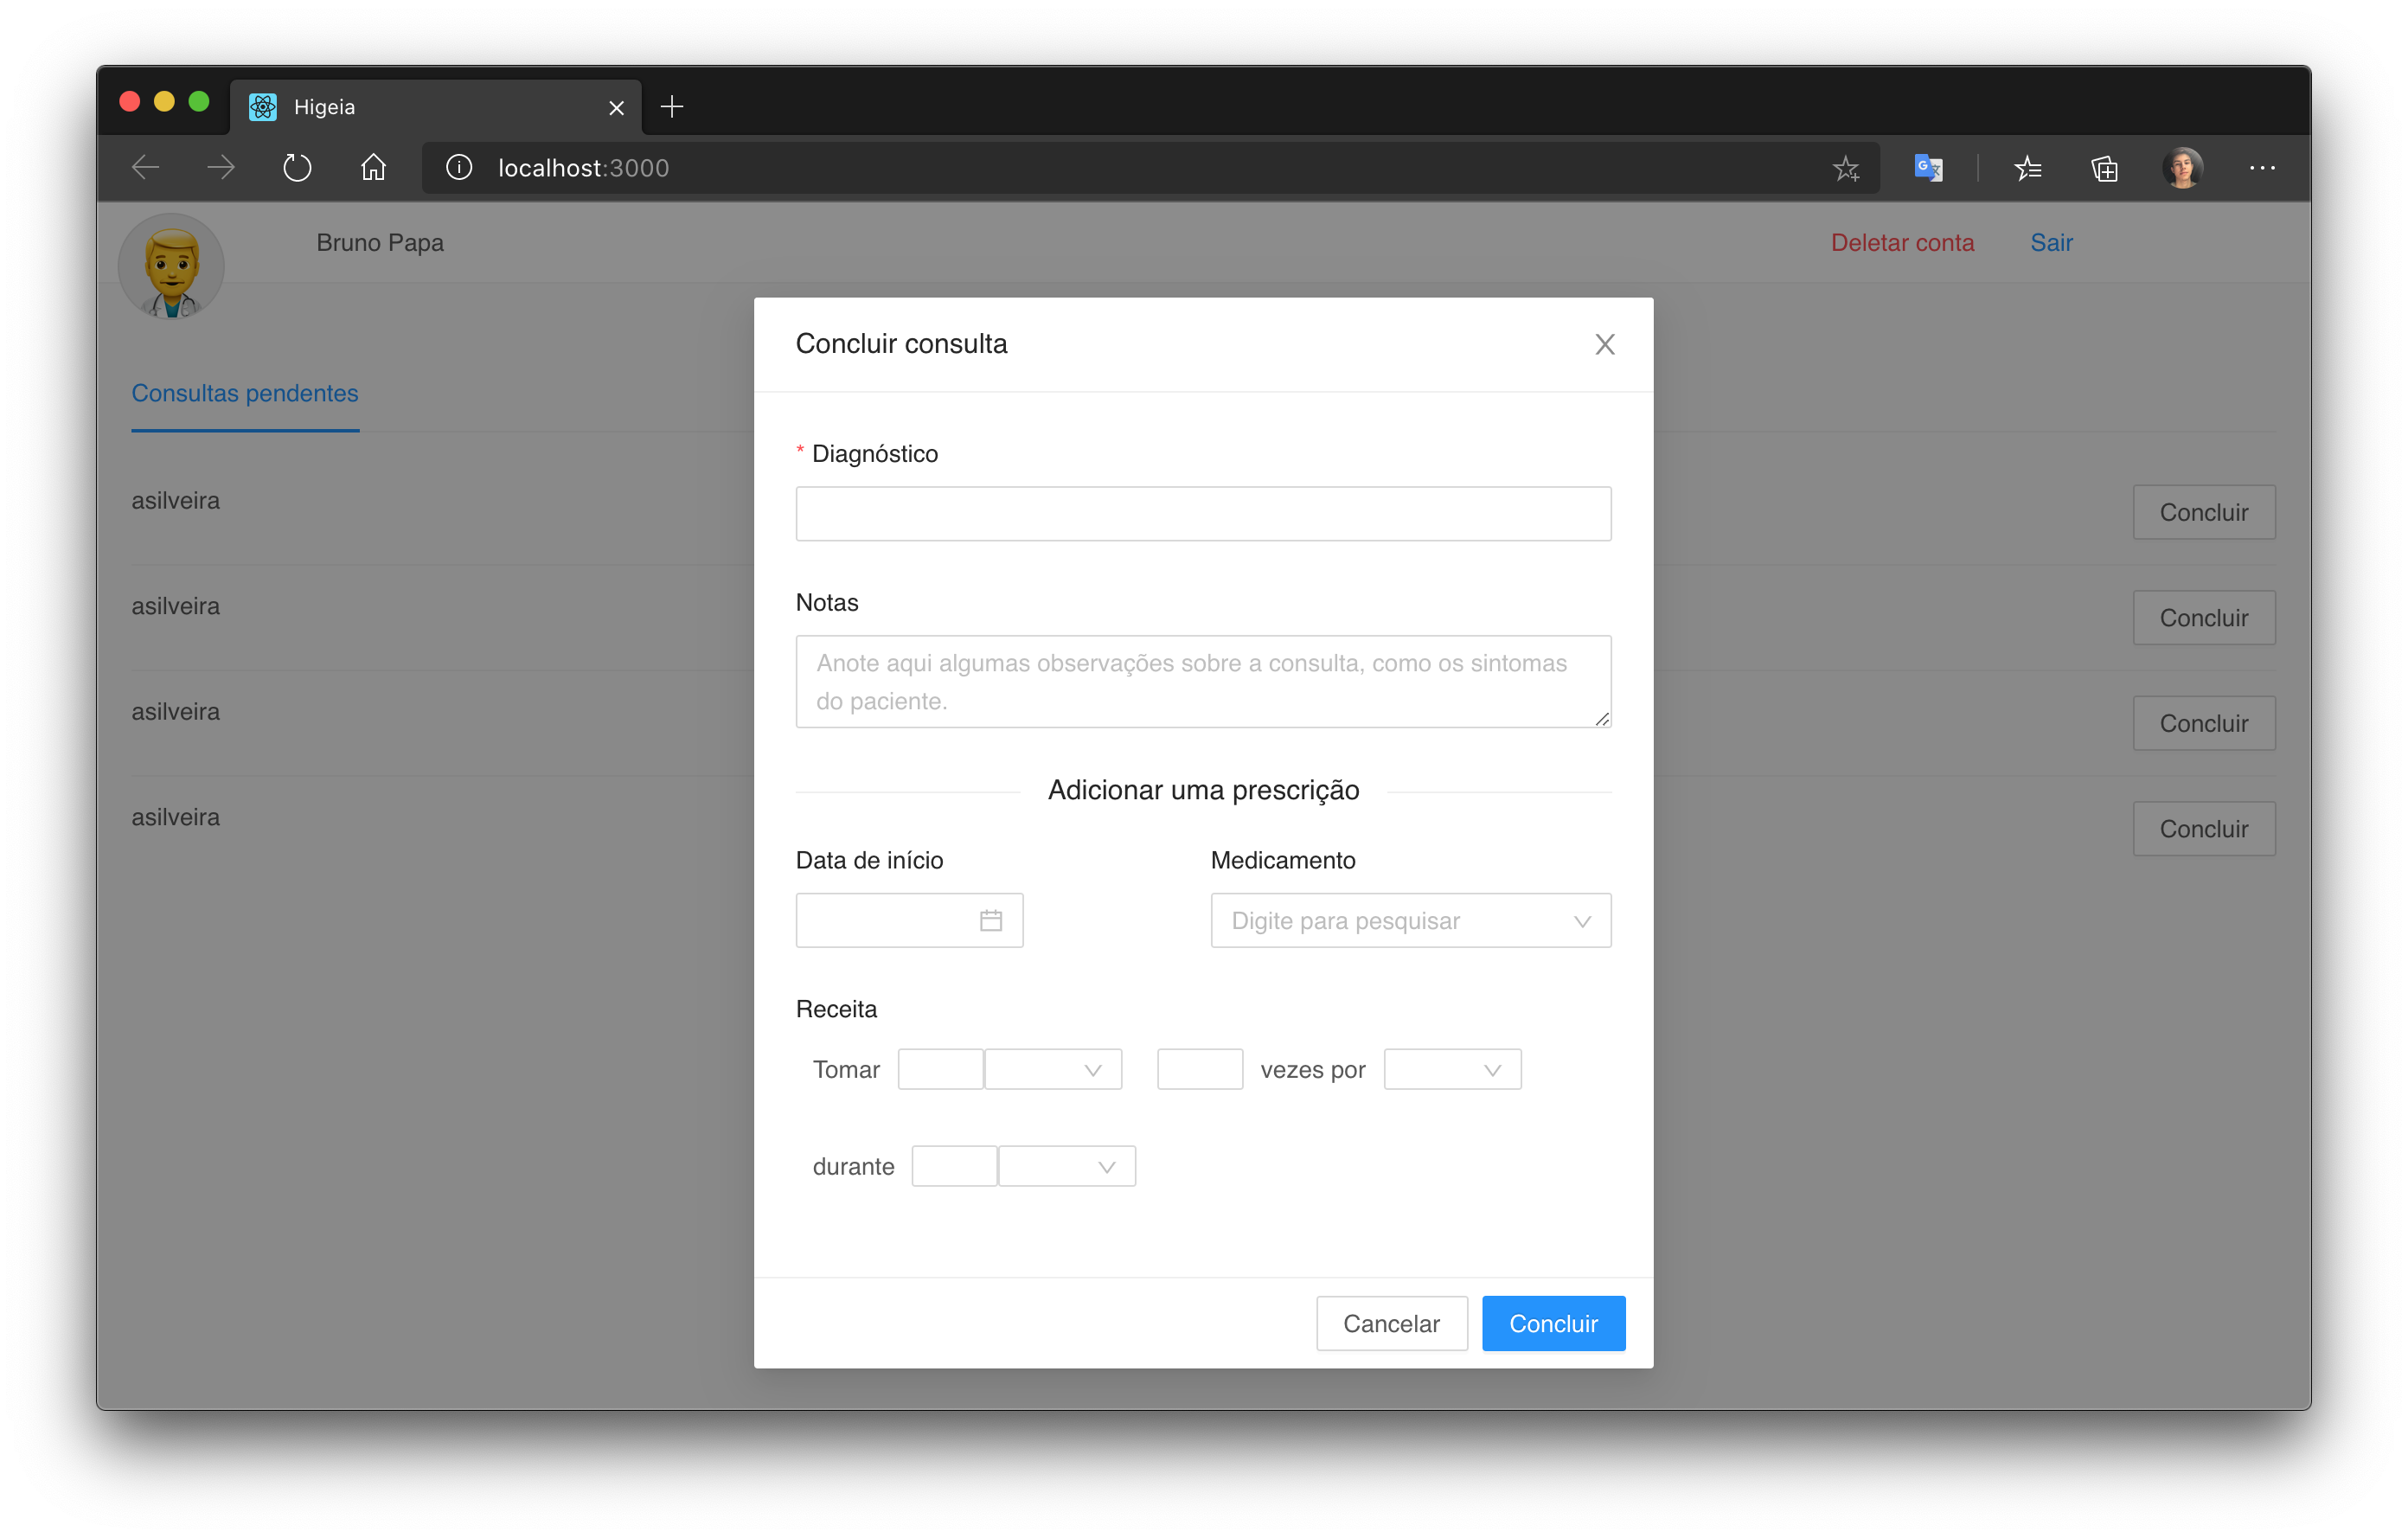The image size is (2408, 1538).
Task: Focus the Notas text area
Action: point(1203,681)
